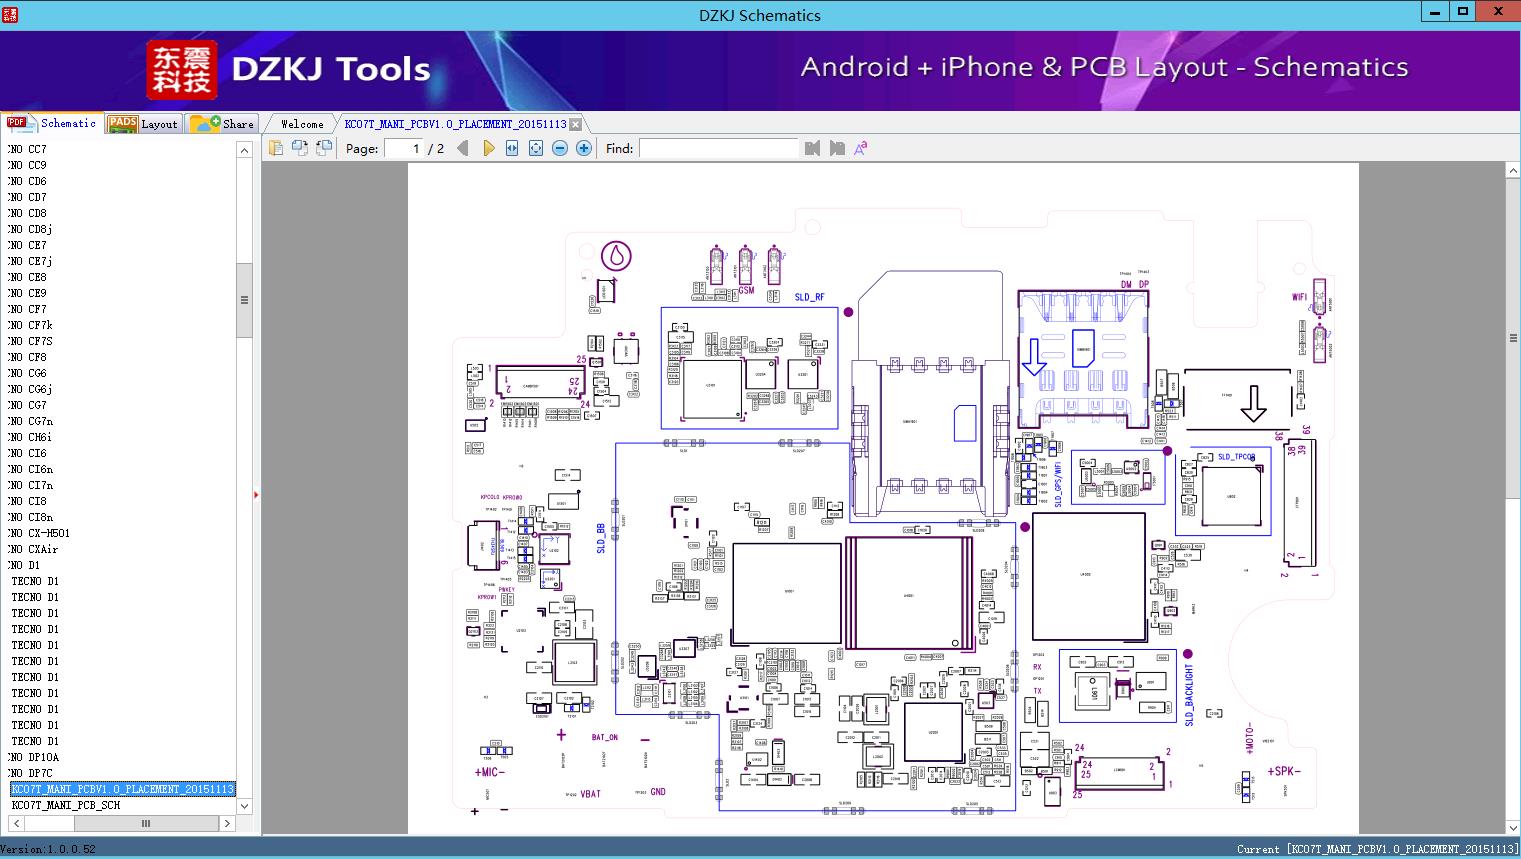This screenshot has height=859, width=1521.
Task: Switch to the Schematic tab
Action: pyautogui.click(x=52, y=123)
